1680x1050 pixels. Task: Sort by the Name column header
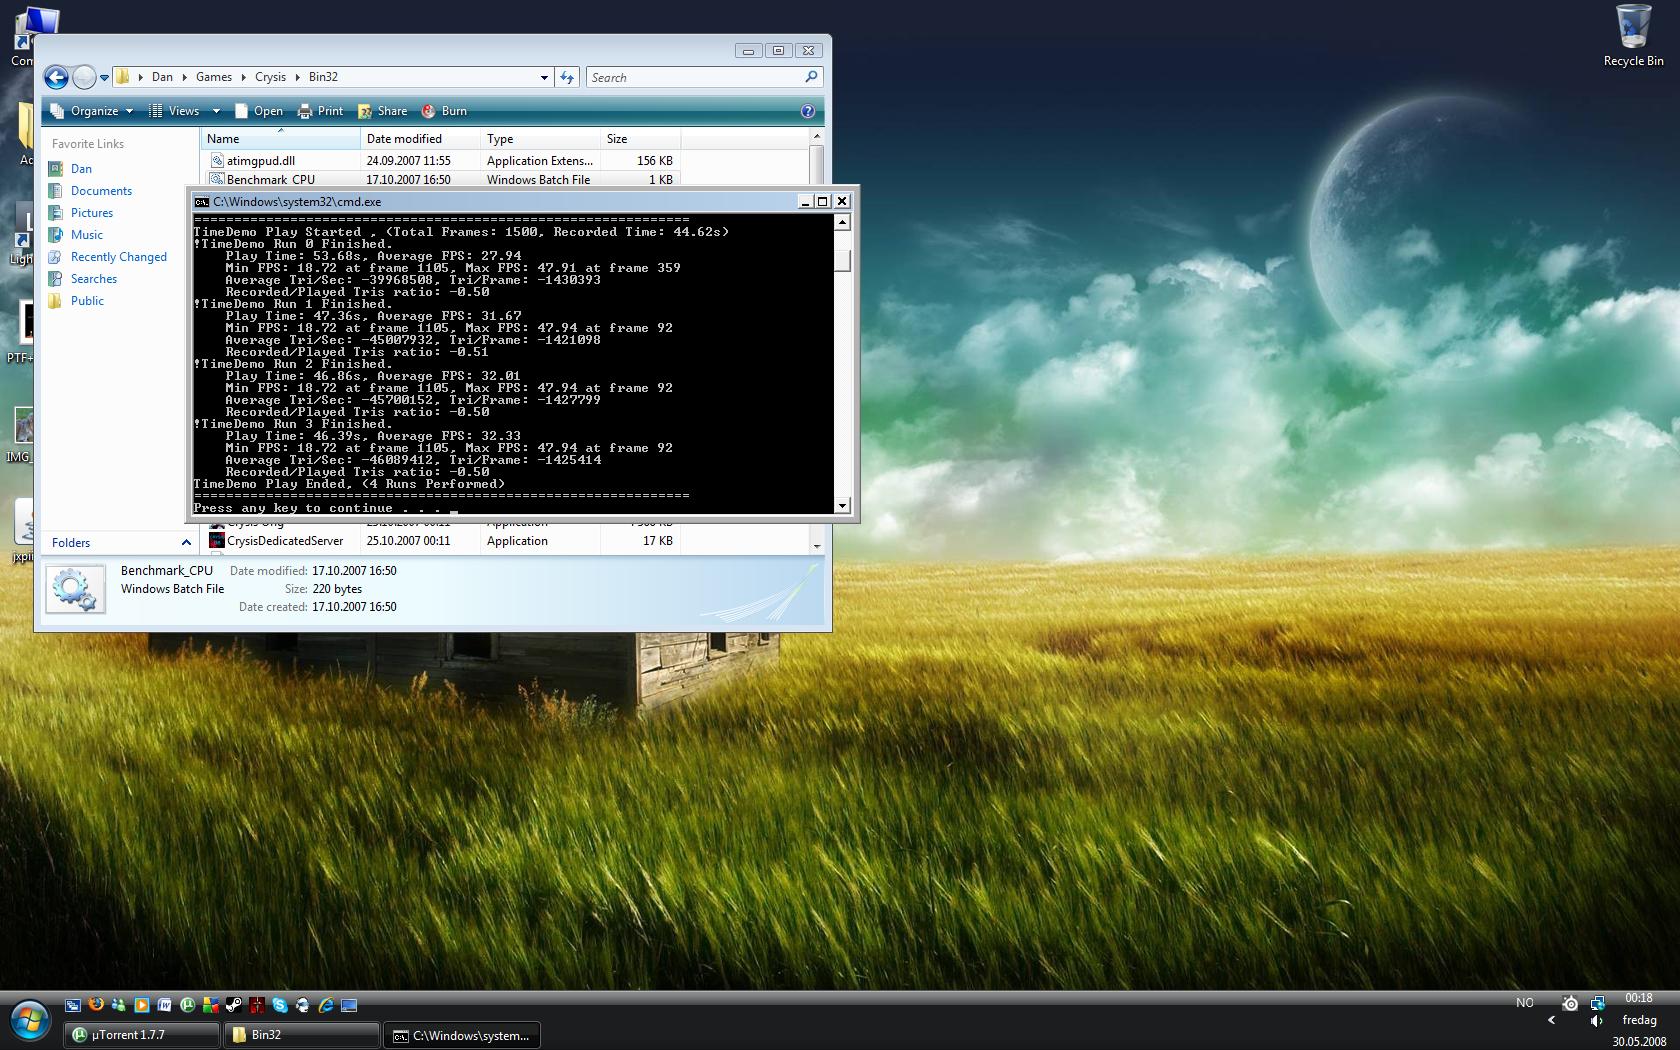(280, 139)
